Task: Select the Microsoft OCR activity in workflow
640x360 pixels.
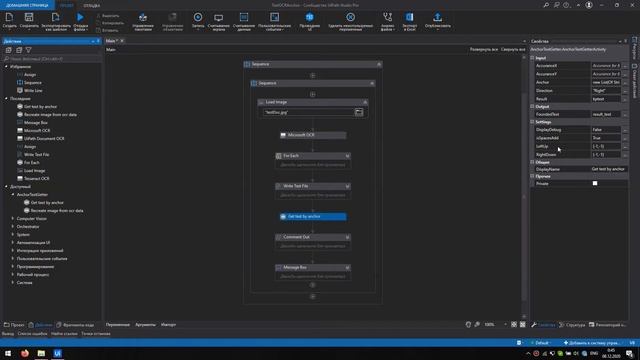Action: [x=313, y=135]
